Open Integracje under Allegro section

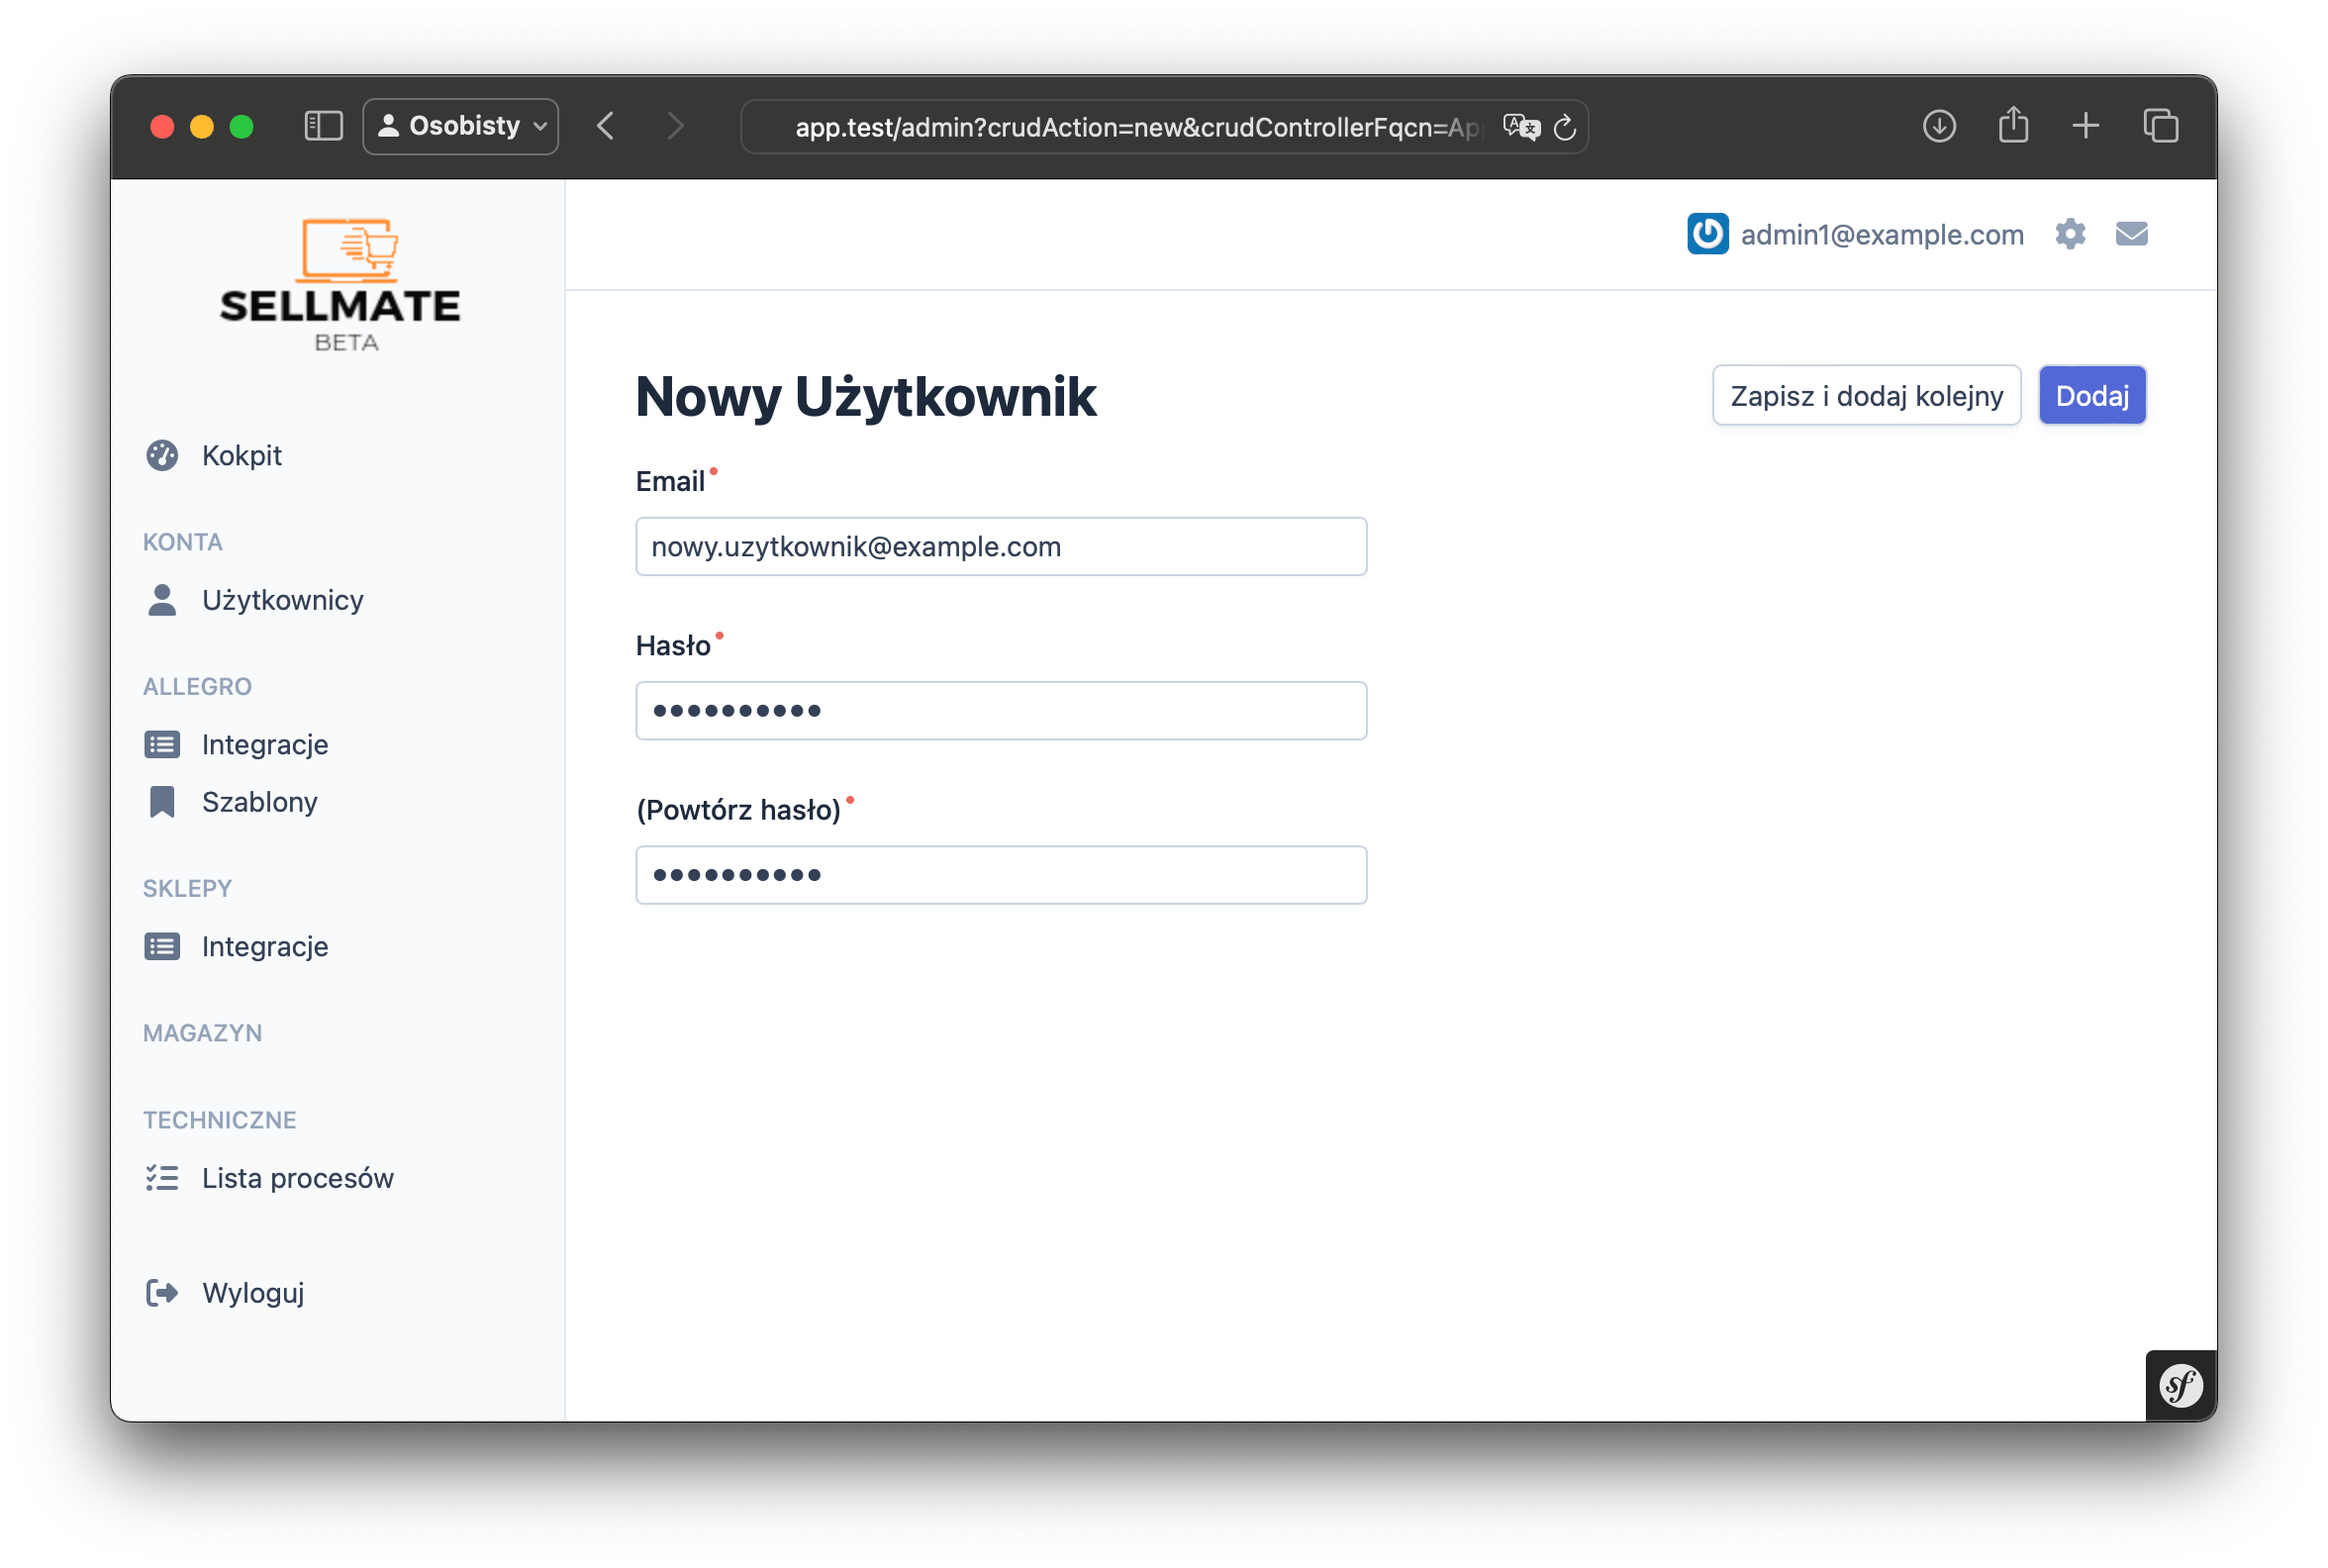(264, 744)
